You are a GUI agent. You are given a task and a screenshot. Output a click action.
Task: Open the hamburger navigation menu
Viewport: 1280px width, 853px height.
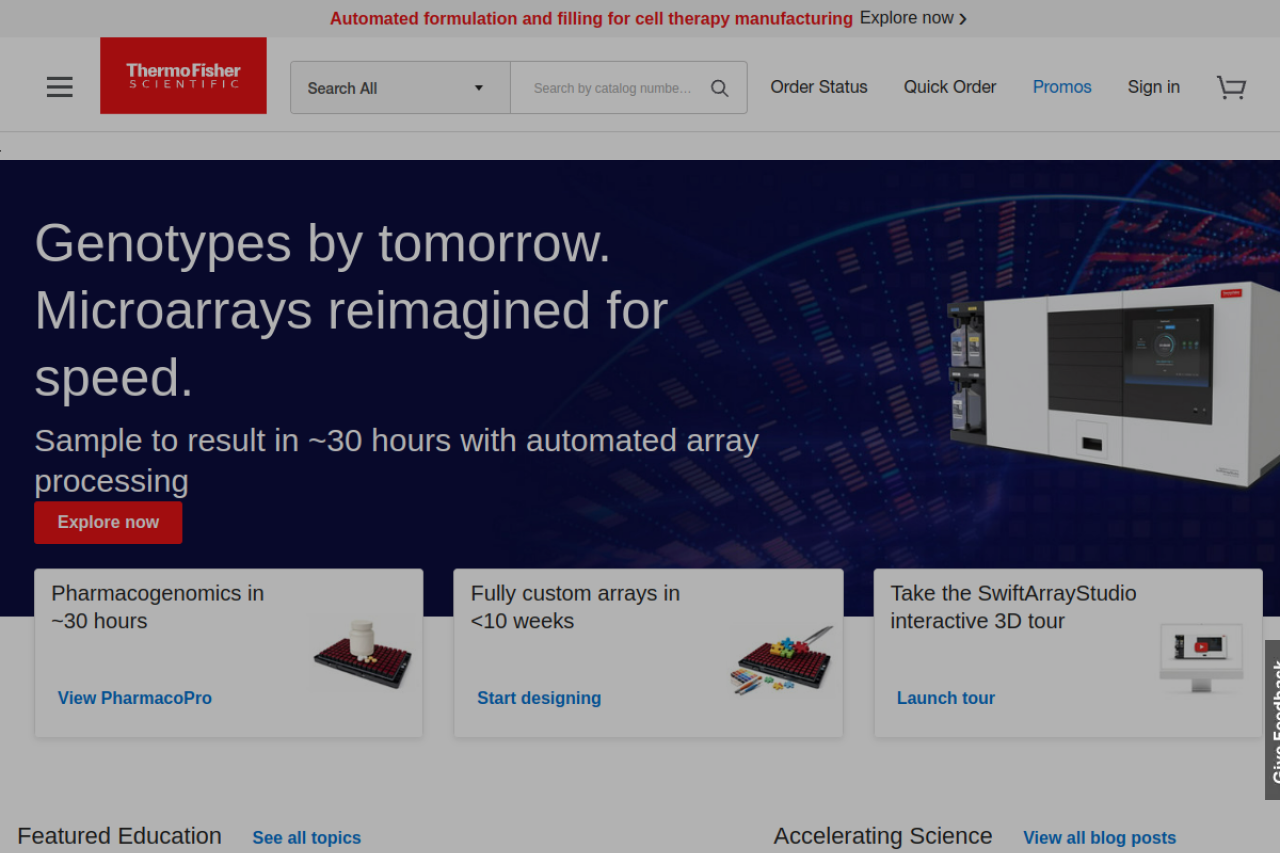point(59,87)
